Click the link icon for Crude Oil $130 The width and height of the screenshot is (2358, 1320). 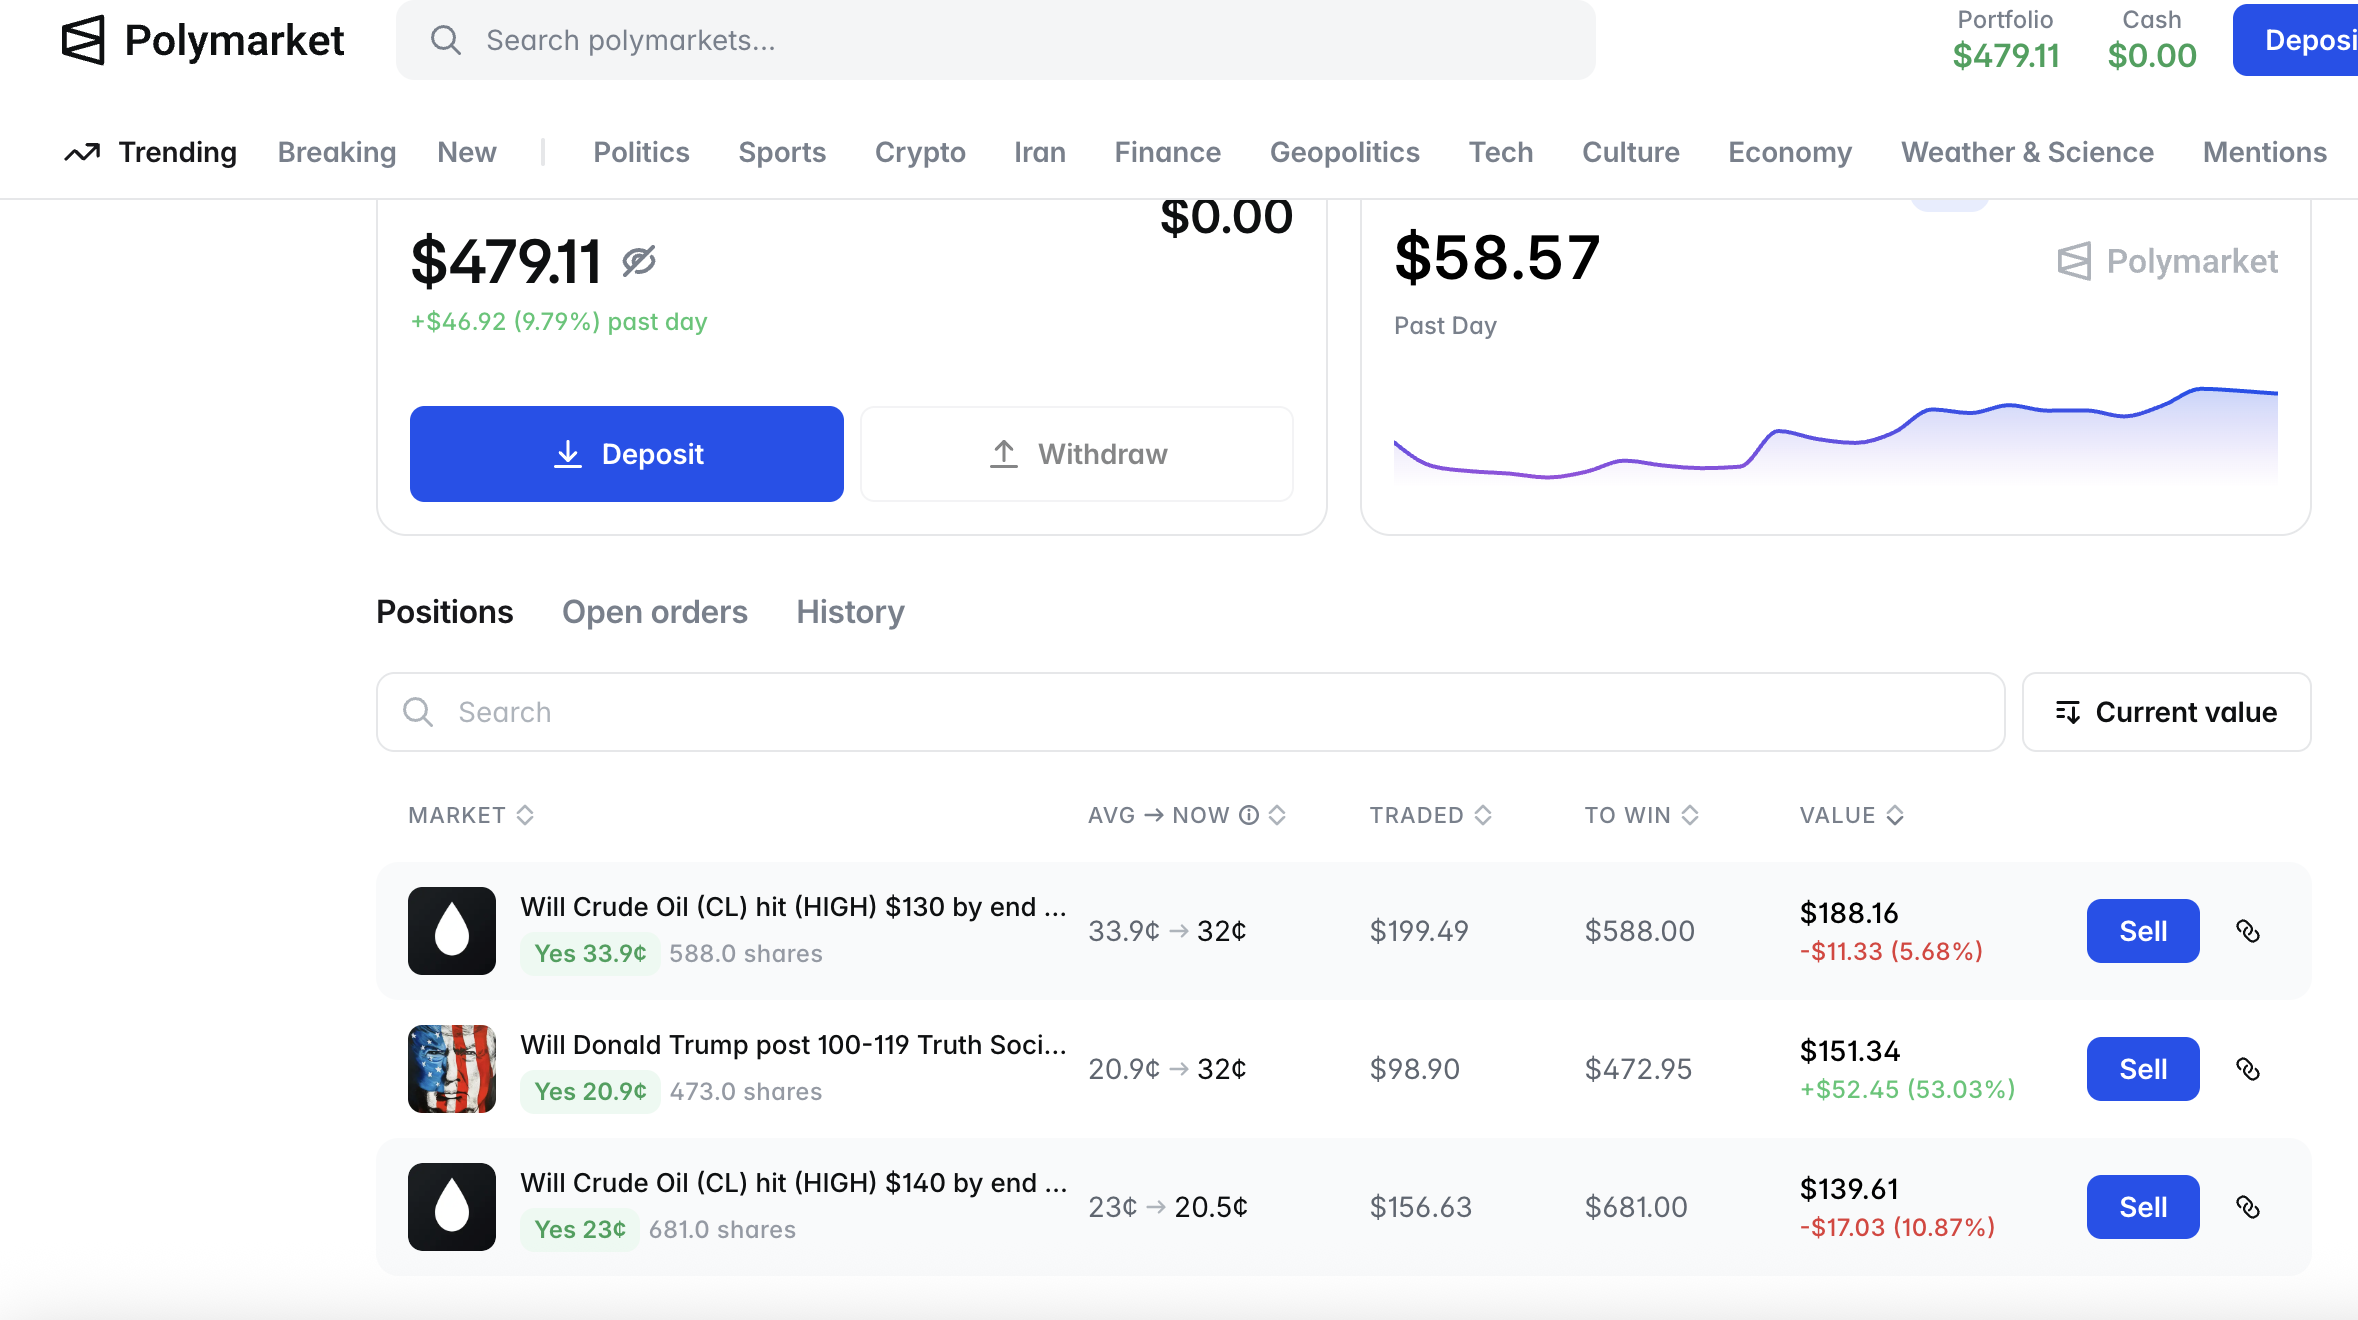[2248, 931]
